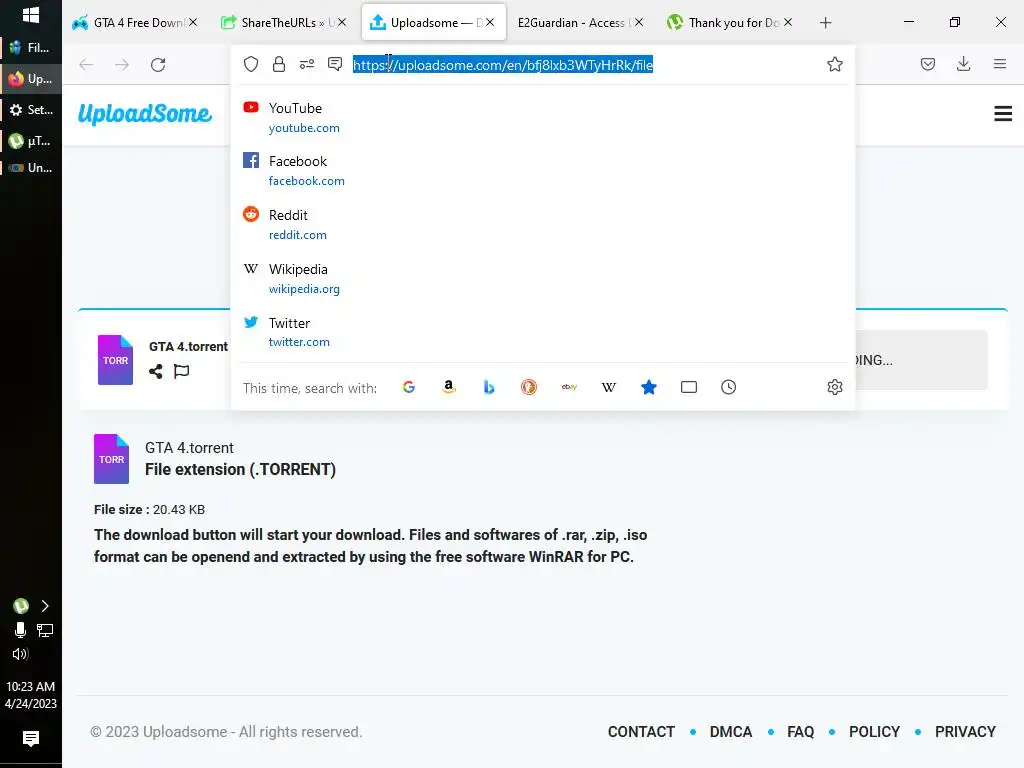This screenshot has height=768, width=1024.
Task: Switch to Firefox window in taskbar
Action: (x=31, y=79)
